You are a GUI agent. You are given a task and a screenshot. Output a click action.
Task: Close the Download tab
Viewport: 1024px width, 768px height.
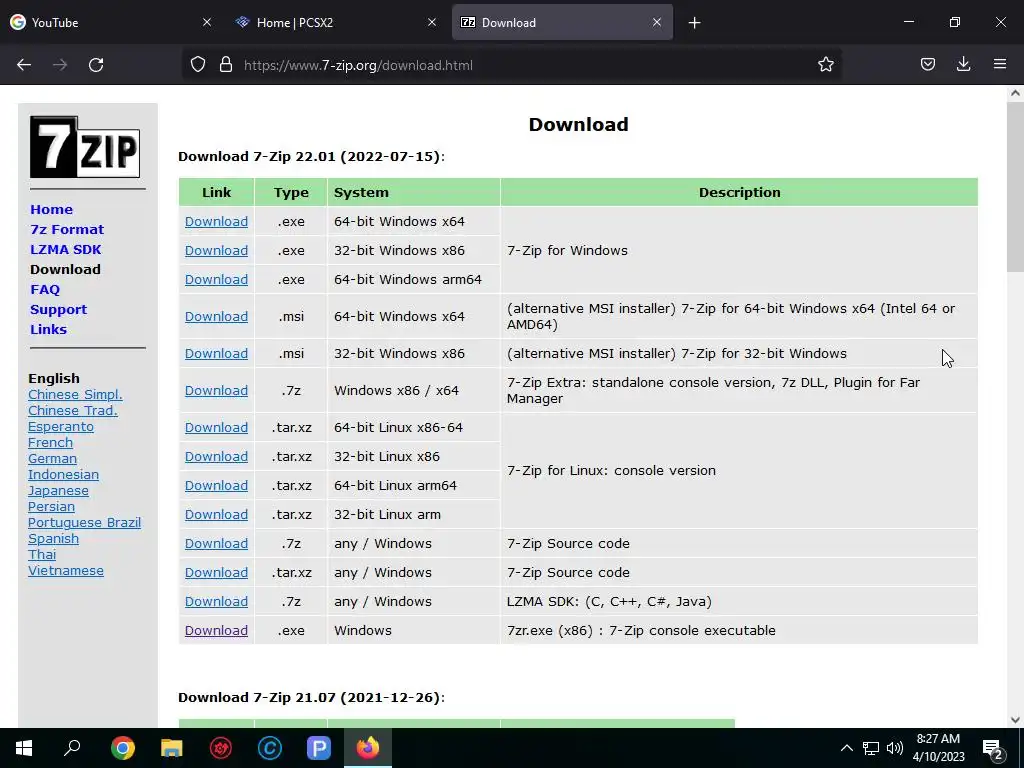(656, 22)
